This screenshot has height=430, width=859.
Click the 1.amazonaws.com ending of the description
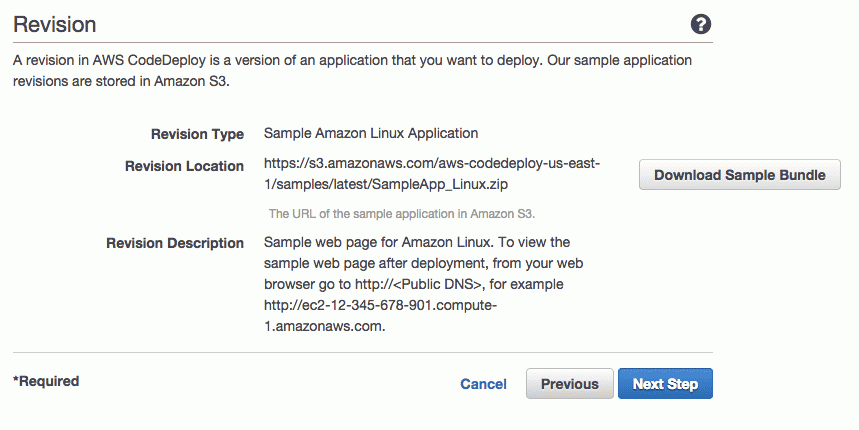324,326
